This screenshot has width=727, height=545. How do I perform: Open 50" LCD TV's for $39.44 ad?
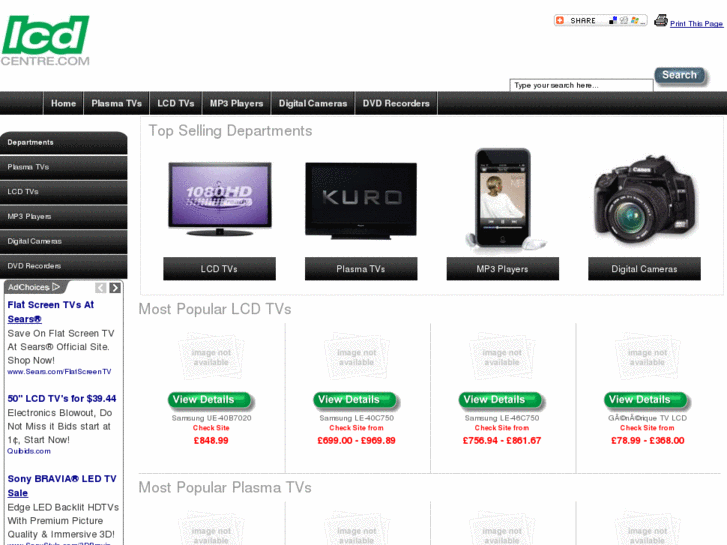[x=62, y=398]
